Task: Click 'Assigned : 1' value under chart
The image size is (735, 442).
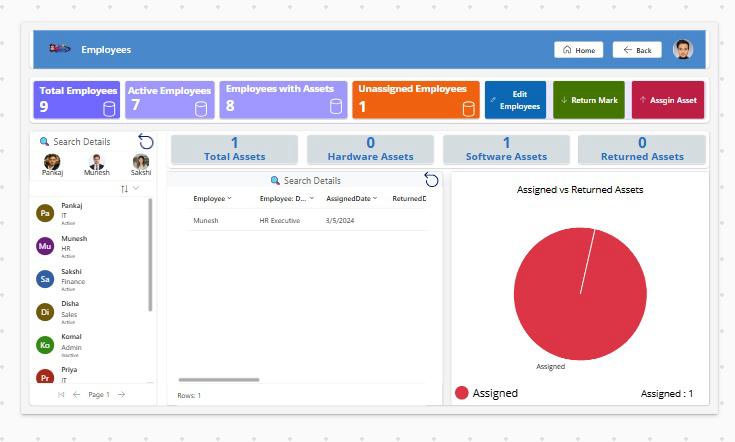Action: (667, 394)
